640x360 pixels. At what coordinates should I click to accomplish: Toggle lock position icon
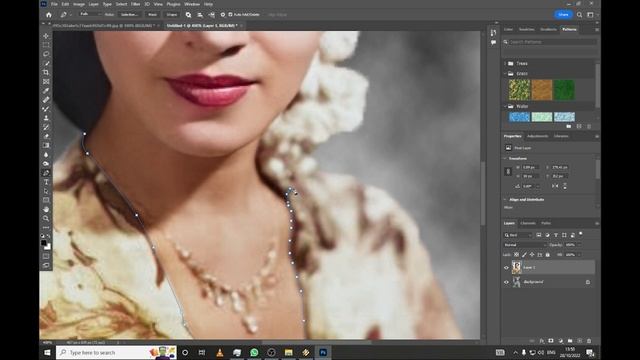pos(532,255)
